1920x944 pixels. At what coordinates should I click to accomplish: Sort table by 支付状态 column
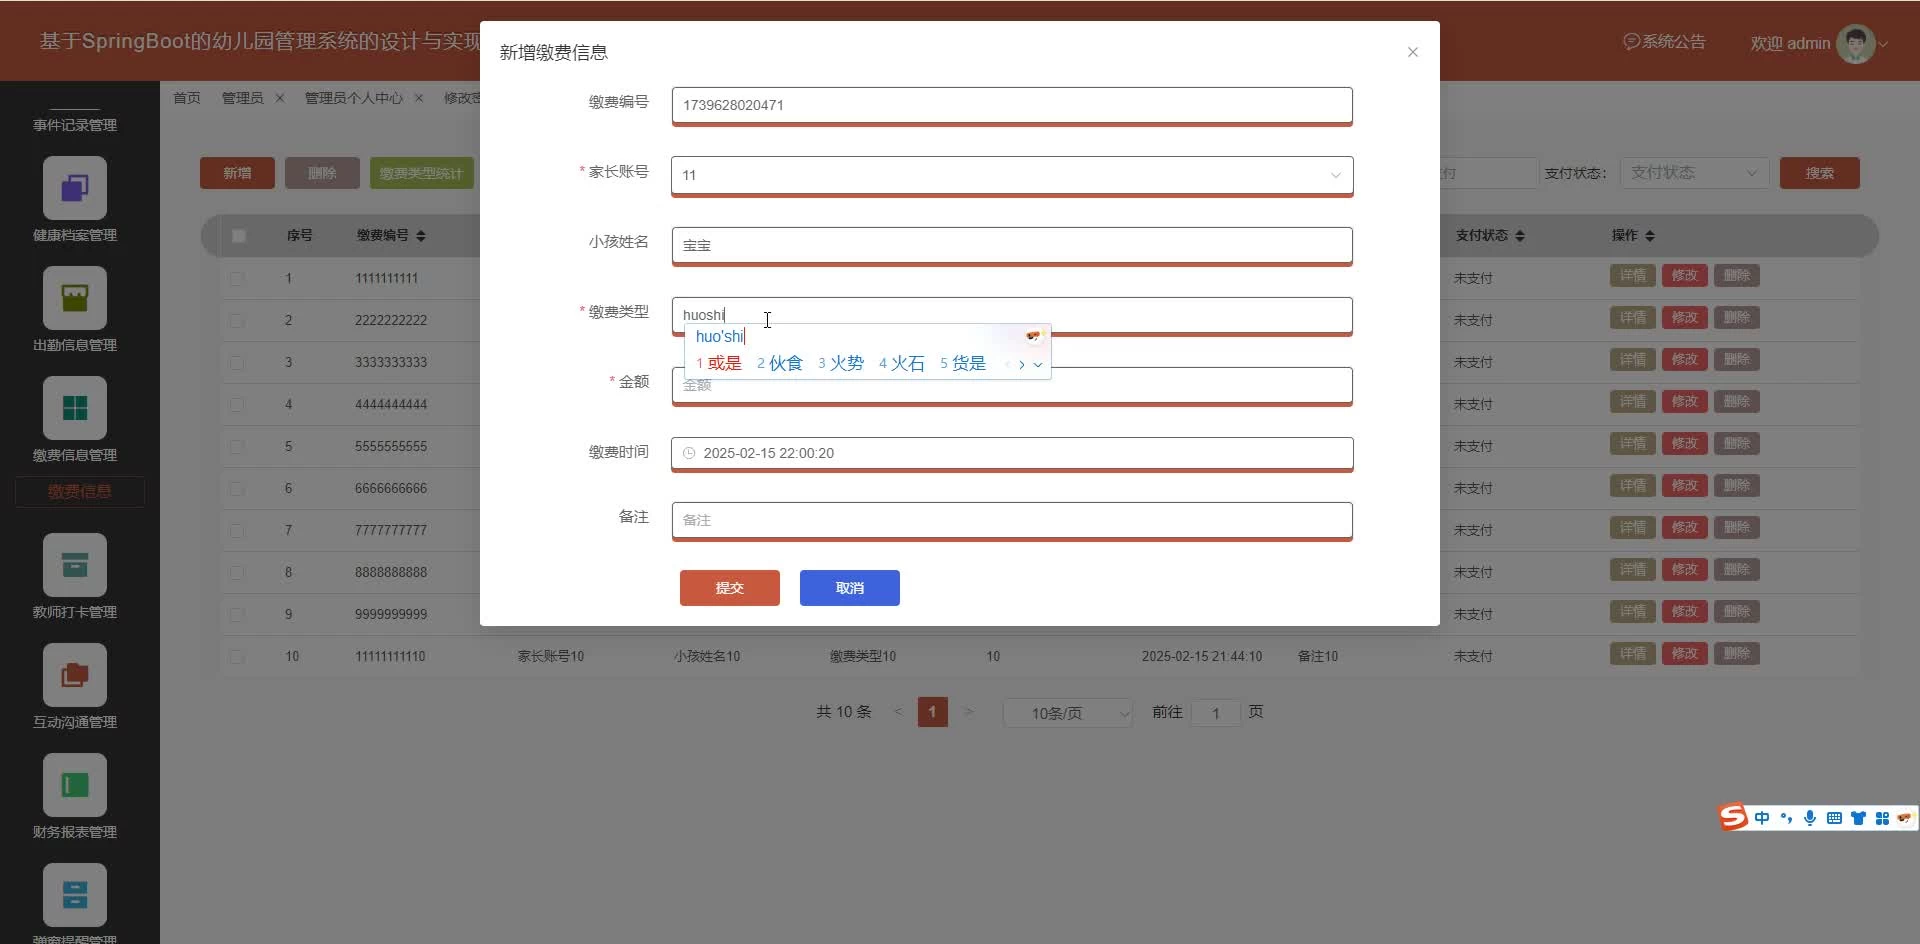[x=1520, y=236]
